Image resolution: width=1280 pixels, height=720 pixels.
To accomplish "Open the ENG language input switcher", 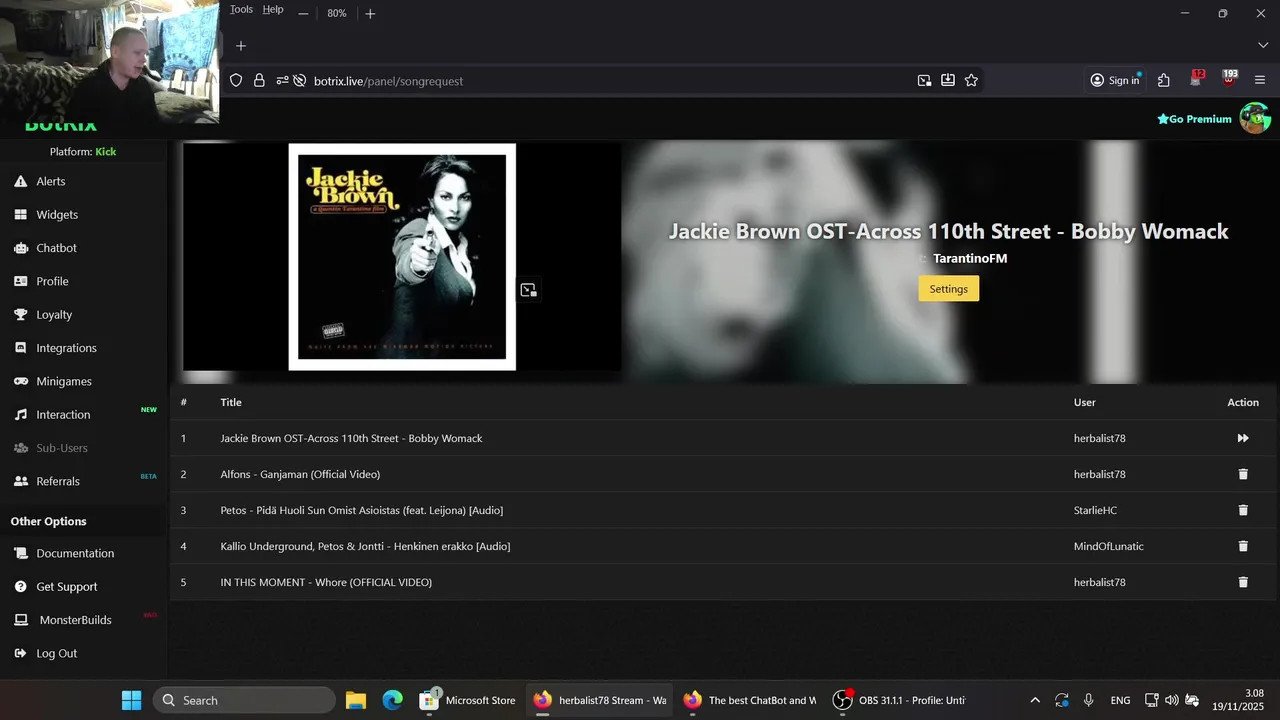I will [1120, 700].
